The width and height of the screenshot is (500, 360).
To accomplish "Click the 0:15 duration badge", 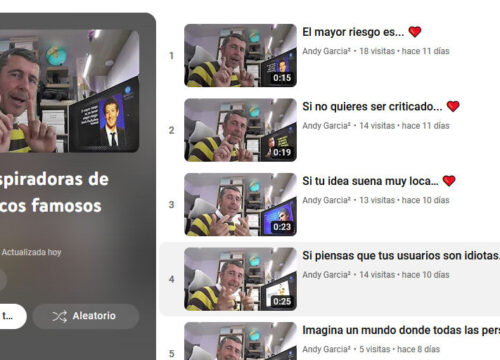I will 282,78.
